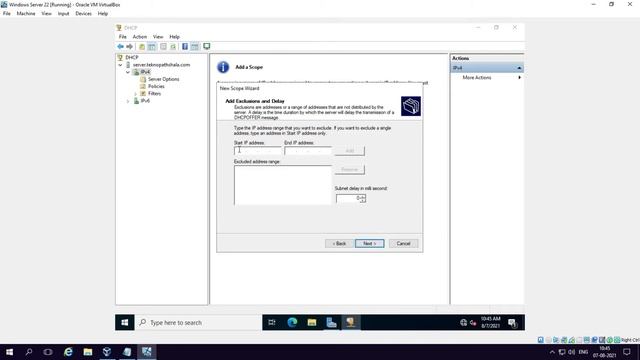Toggle the Show/Hide Action Pane toolbar icon
This screenshot has height=360, width=640.
pos(195,47)
